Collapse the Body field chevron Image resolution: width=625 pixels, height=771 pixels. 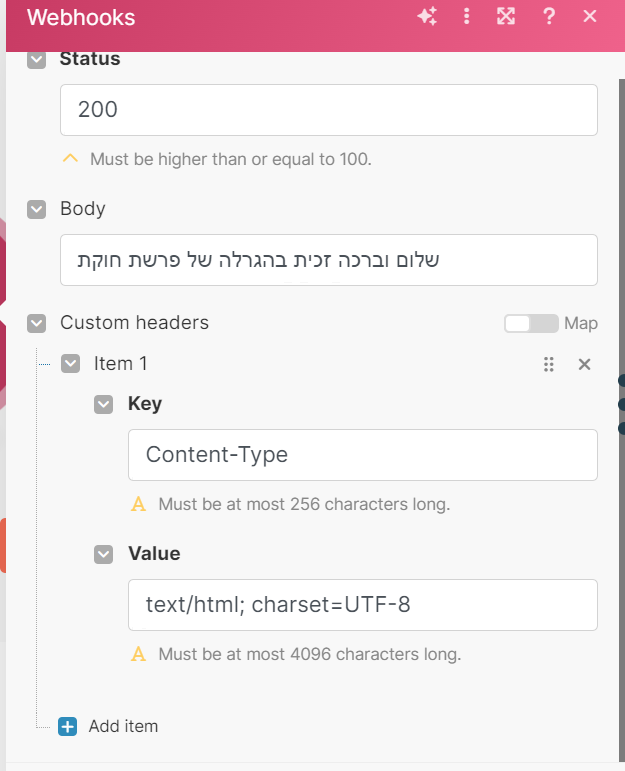click(x=37, y=209)
